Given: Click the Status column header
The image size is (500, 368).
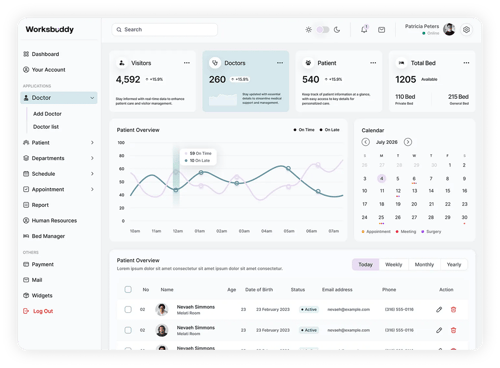Looking at the screenshot, I should [298, 290].
